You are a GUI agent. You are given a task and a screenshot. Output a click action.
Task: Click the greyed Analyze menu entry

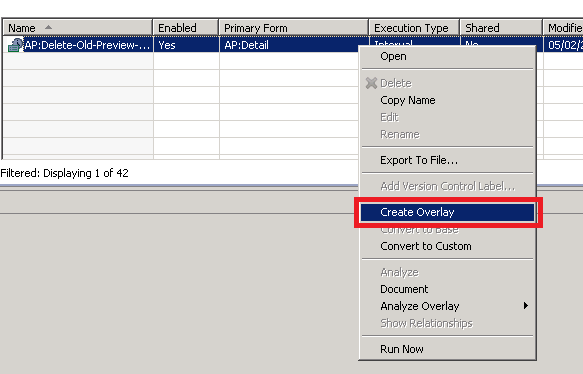pyautogui.click(x=399, y=272)
